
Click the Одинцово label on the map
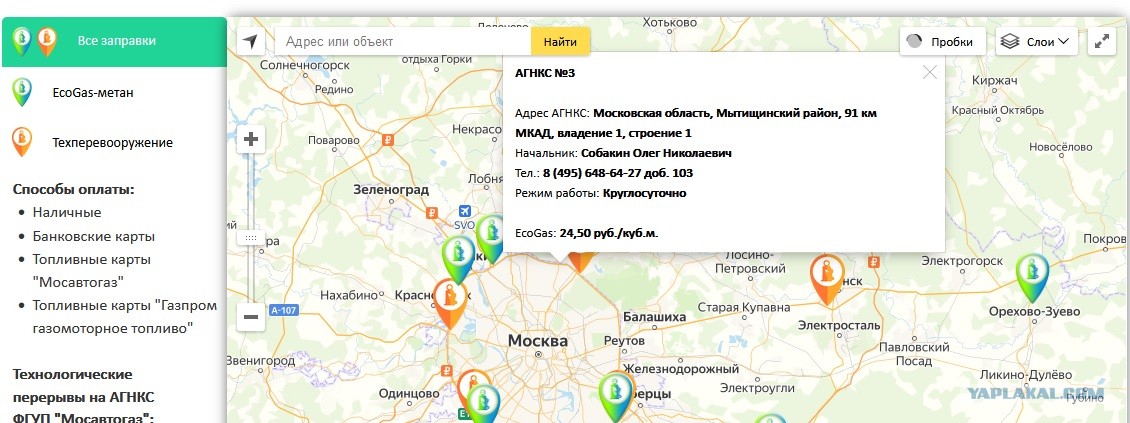click(x=409, y=394)
